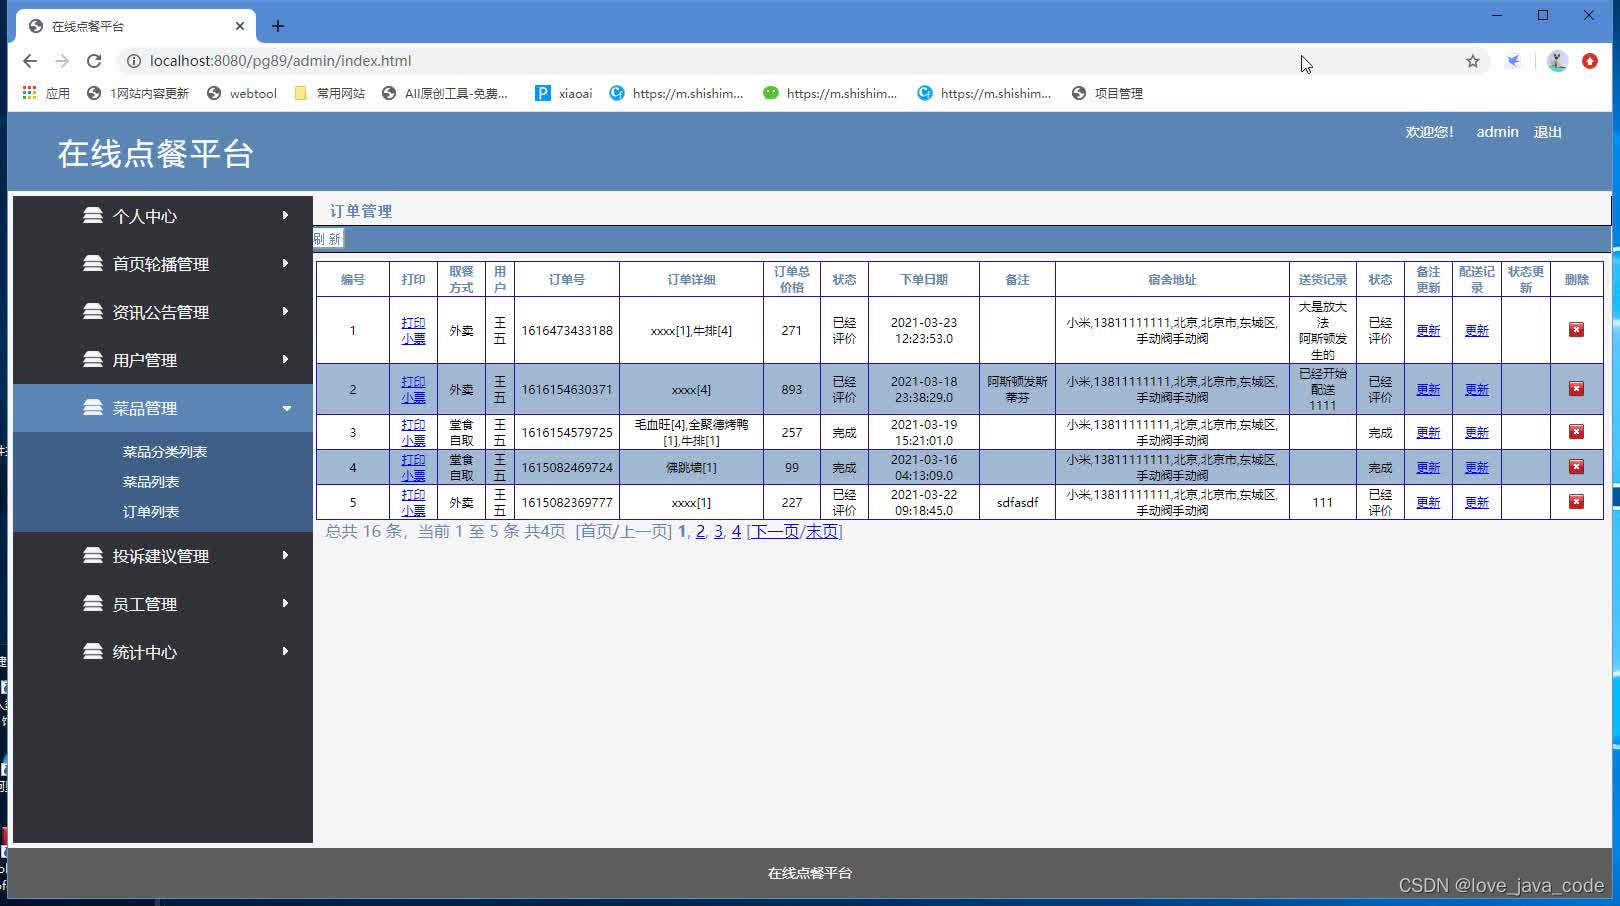Reload the page with the refresh icon
The image size is (1620, 906).
coord(94,61)
